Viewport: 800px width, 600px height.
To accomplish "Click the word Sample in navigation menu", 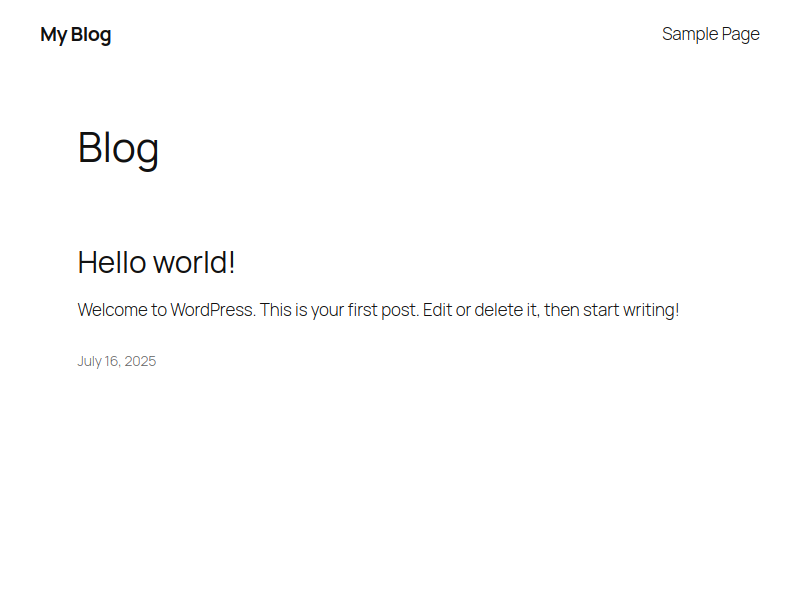I will [x=690, y=34].
